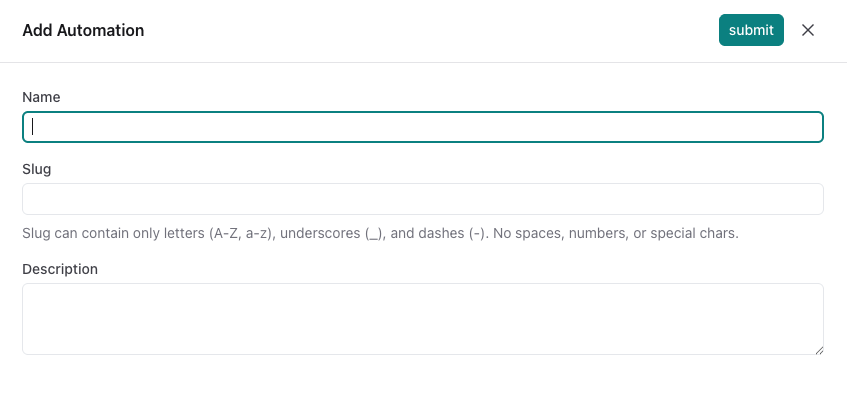The image size is (847, 411).
Task: Click the resize grip of Description box
Action: (819, 350)
